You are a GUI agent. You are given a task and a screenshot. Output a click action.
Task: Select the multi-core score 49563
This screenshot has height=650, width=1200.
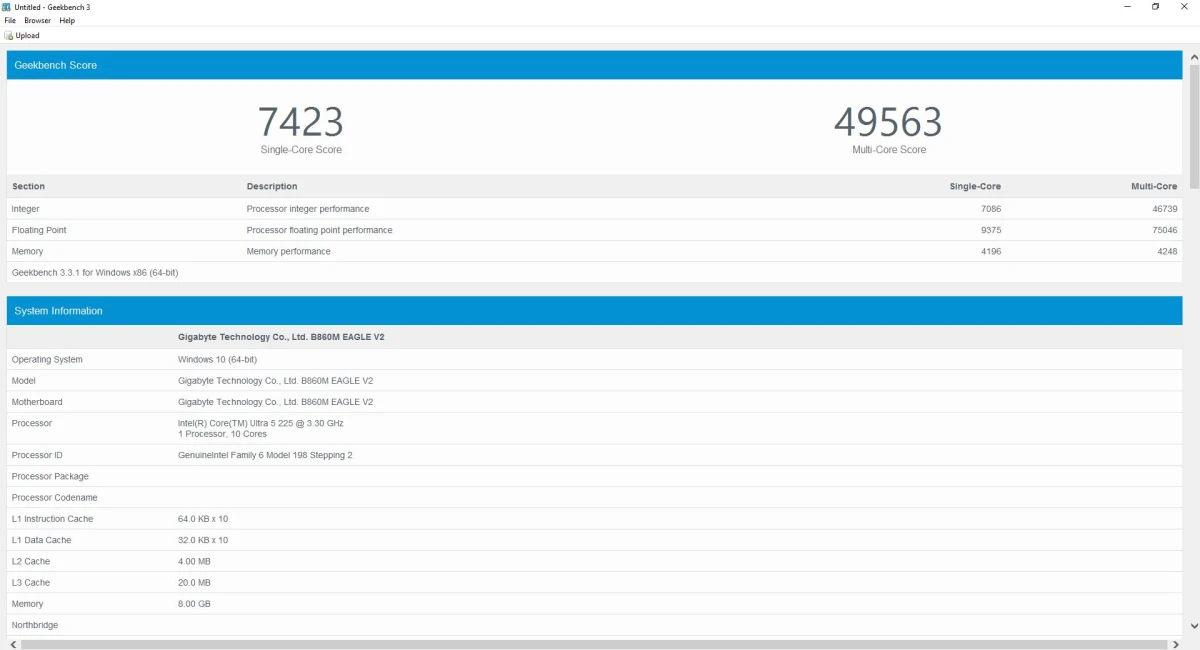(x=888, y=122)
